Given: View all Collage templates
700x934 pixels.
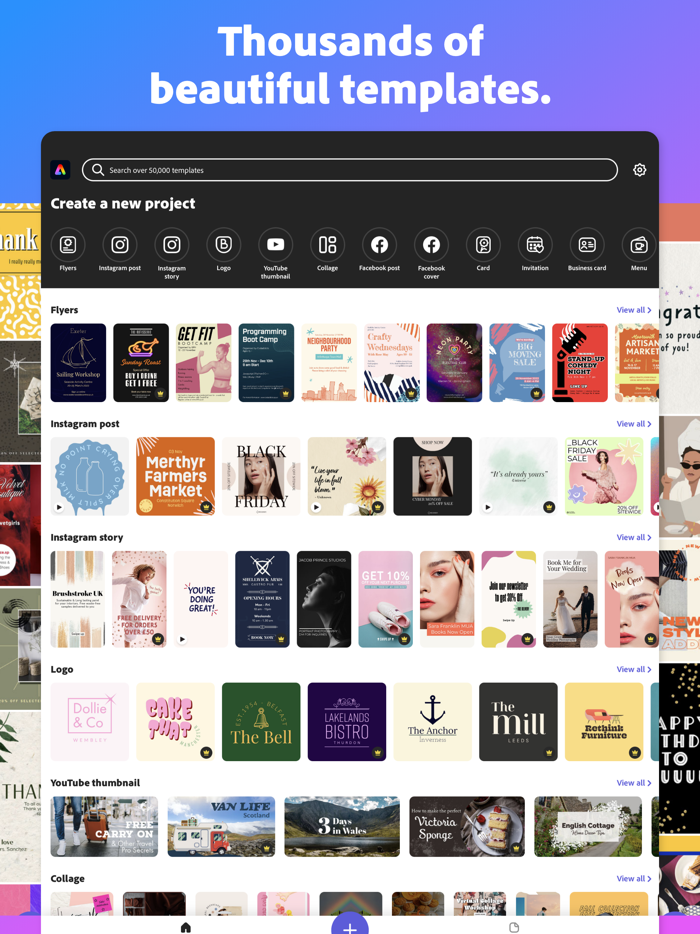Looking at the screenshot, I should point(634,879).
